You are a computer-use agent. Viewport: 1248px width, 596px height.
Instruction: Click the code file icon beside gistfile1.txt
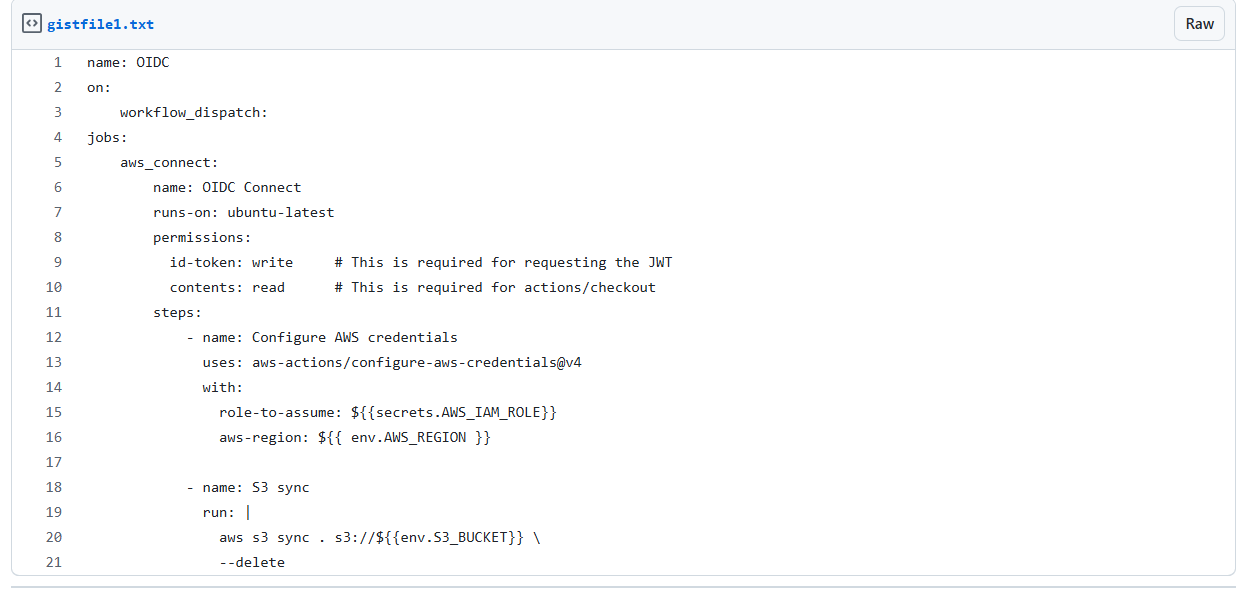click(31, 23)
